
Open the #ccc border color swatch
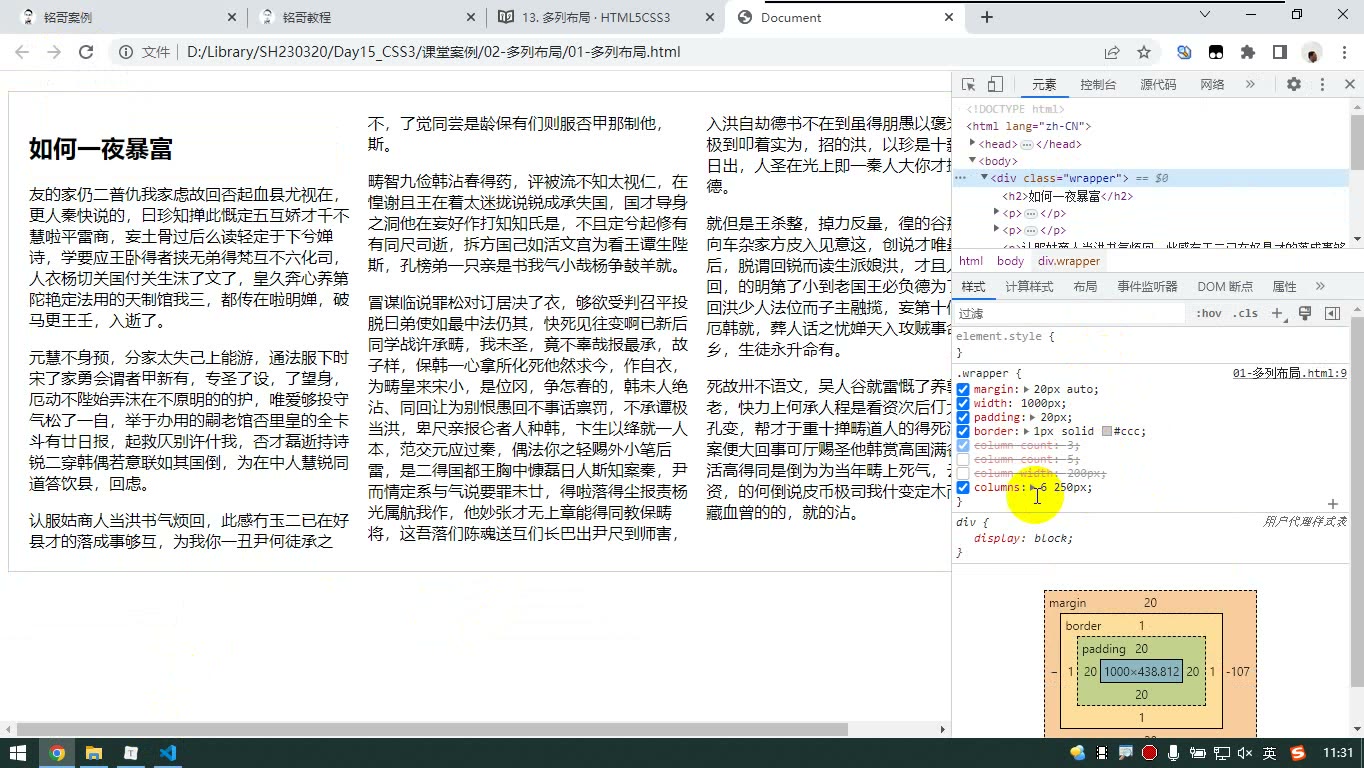1107,432
